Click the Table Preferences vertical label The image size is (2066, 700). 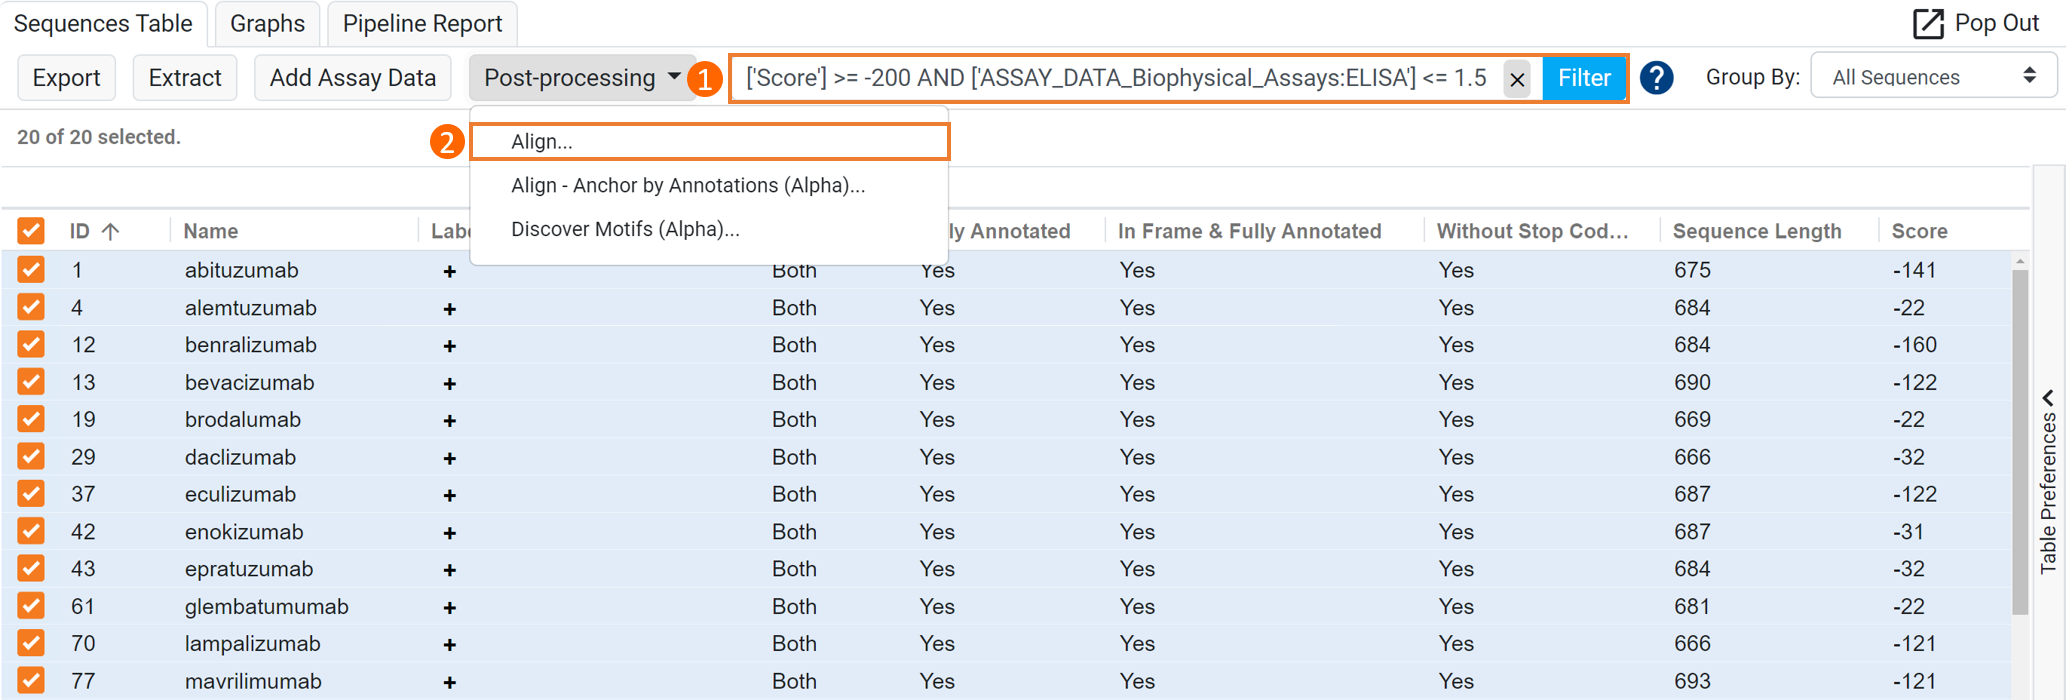(x=2047, y=492)
